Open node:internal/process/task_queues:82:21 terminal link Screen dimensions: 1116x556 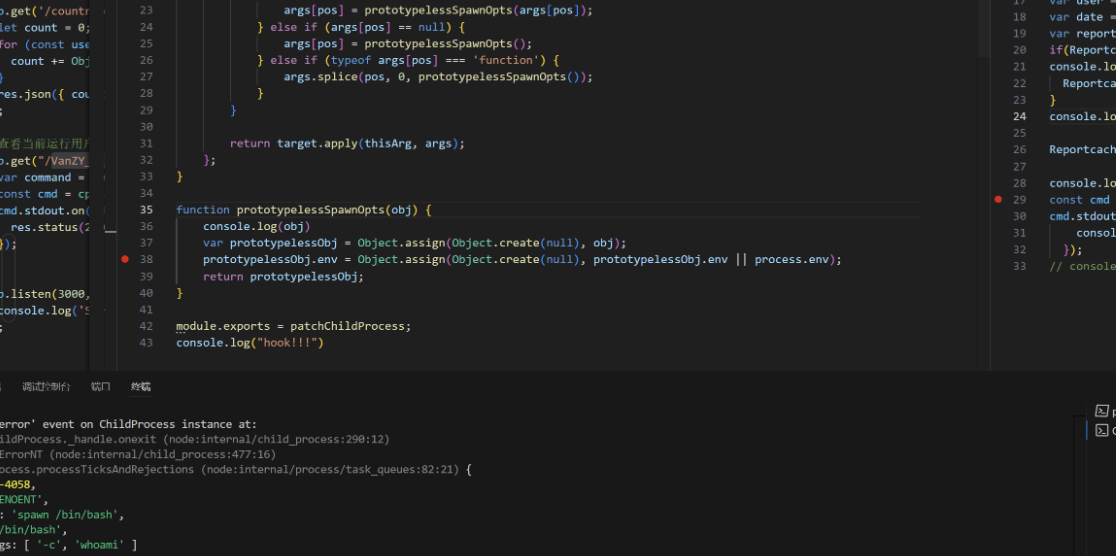point(332,469)
